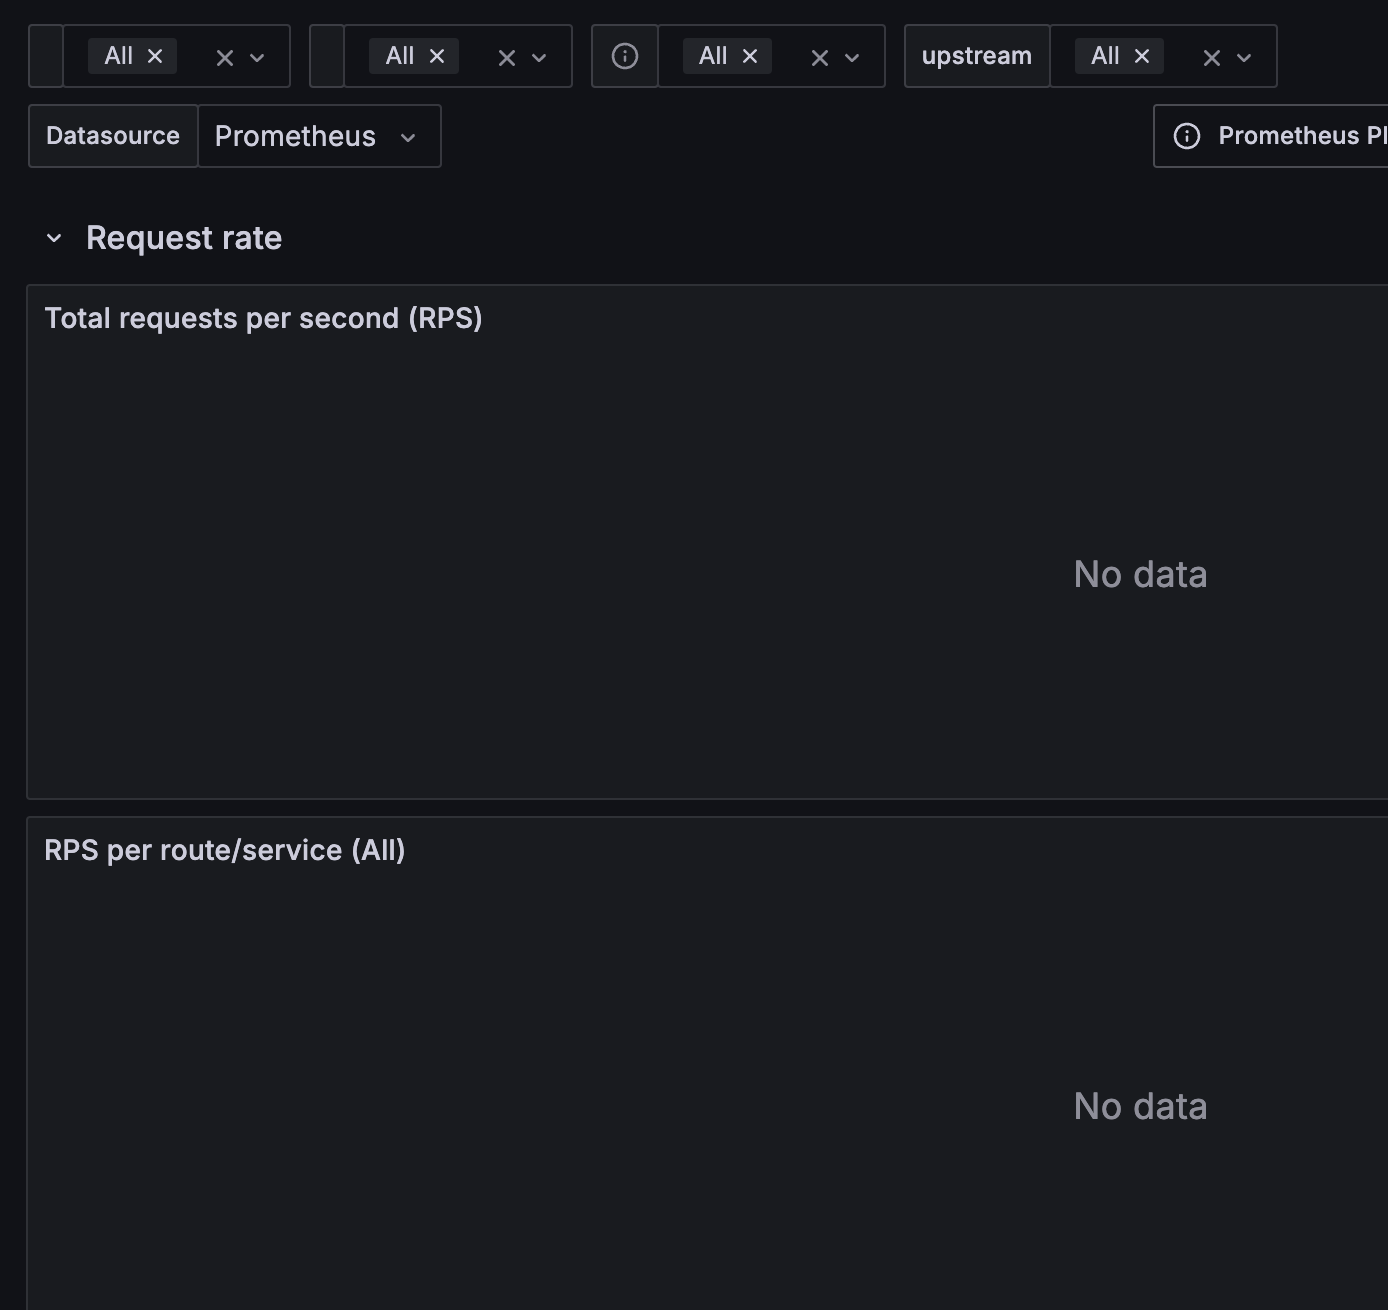
Task: Click the RPS per route/service panel title
Action: tap(225, 850)
